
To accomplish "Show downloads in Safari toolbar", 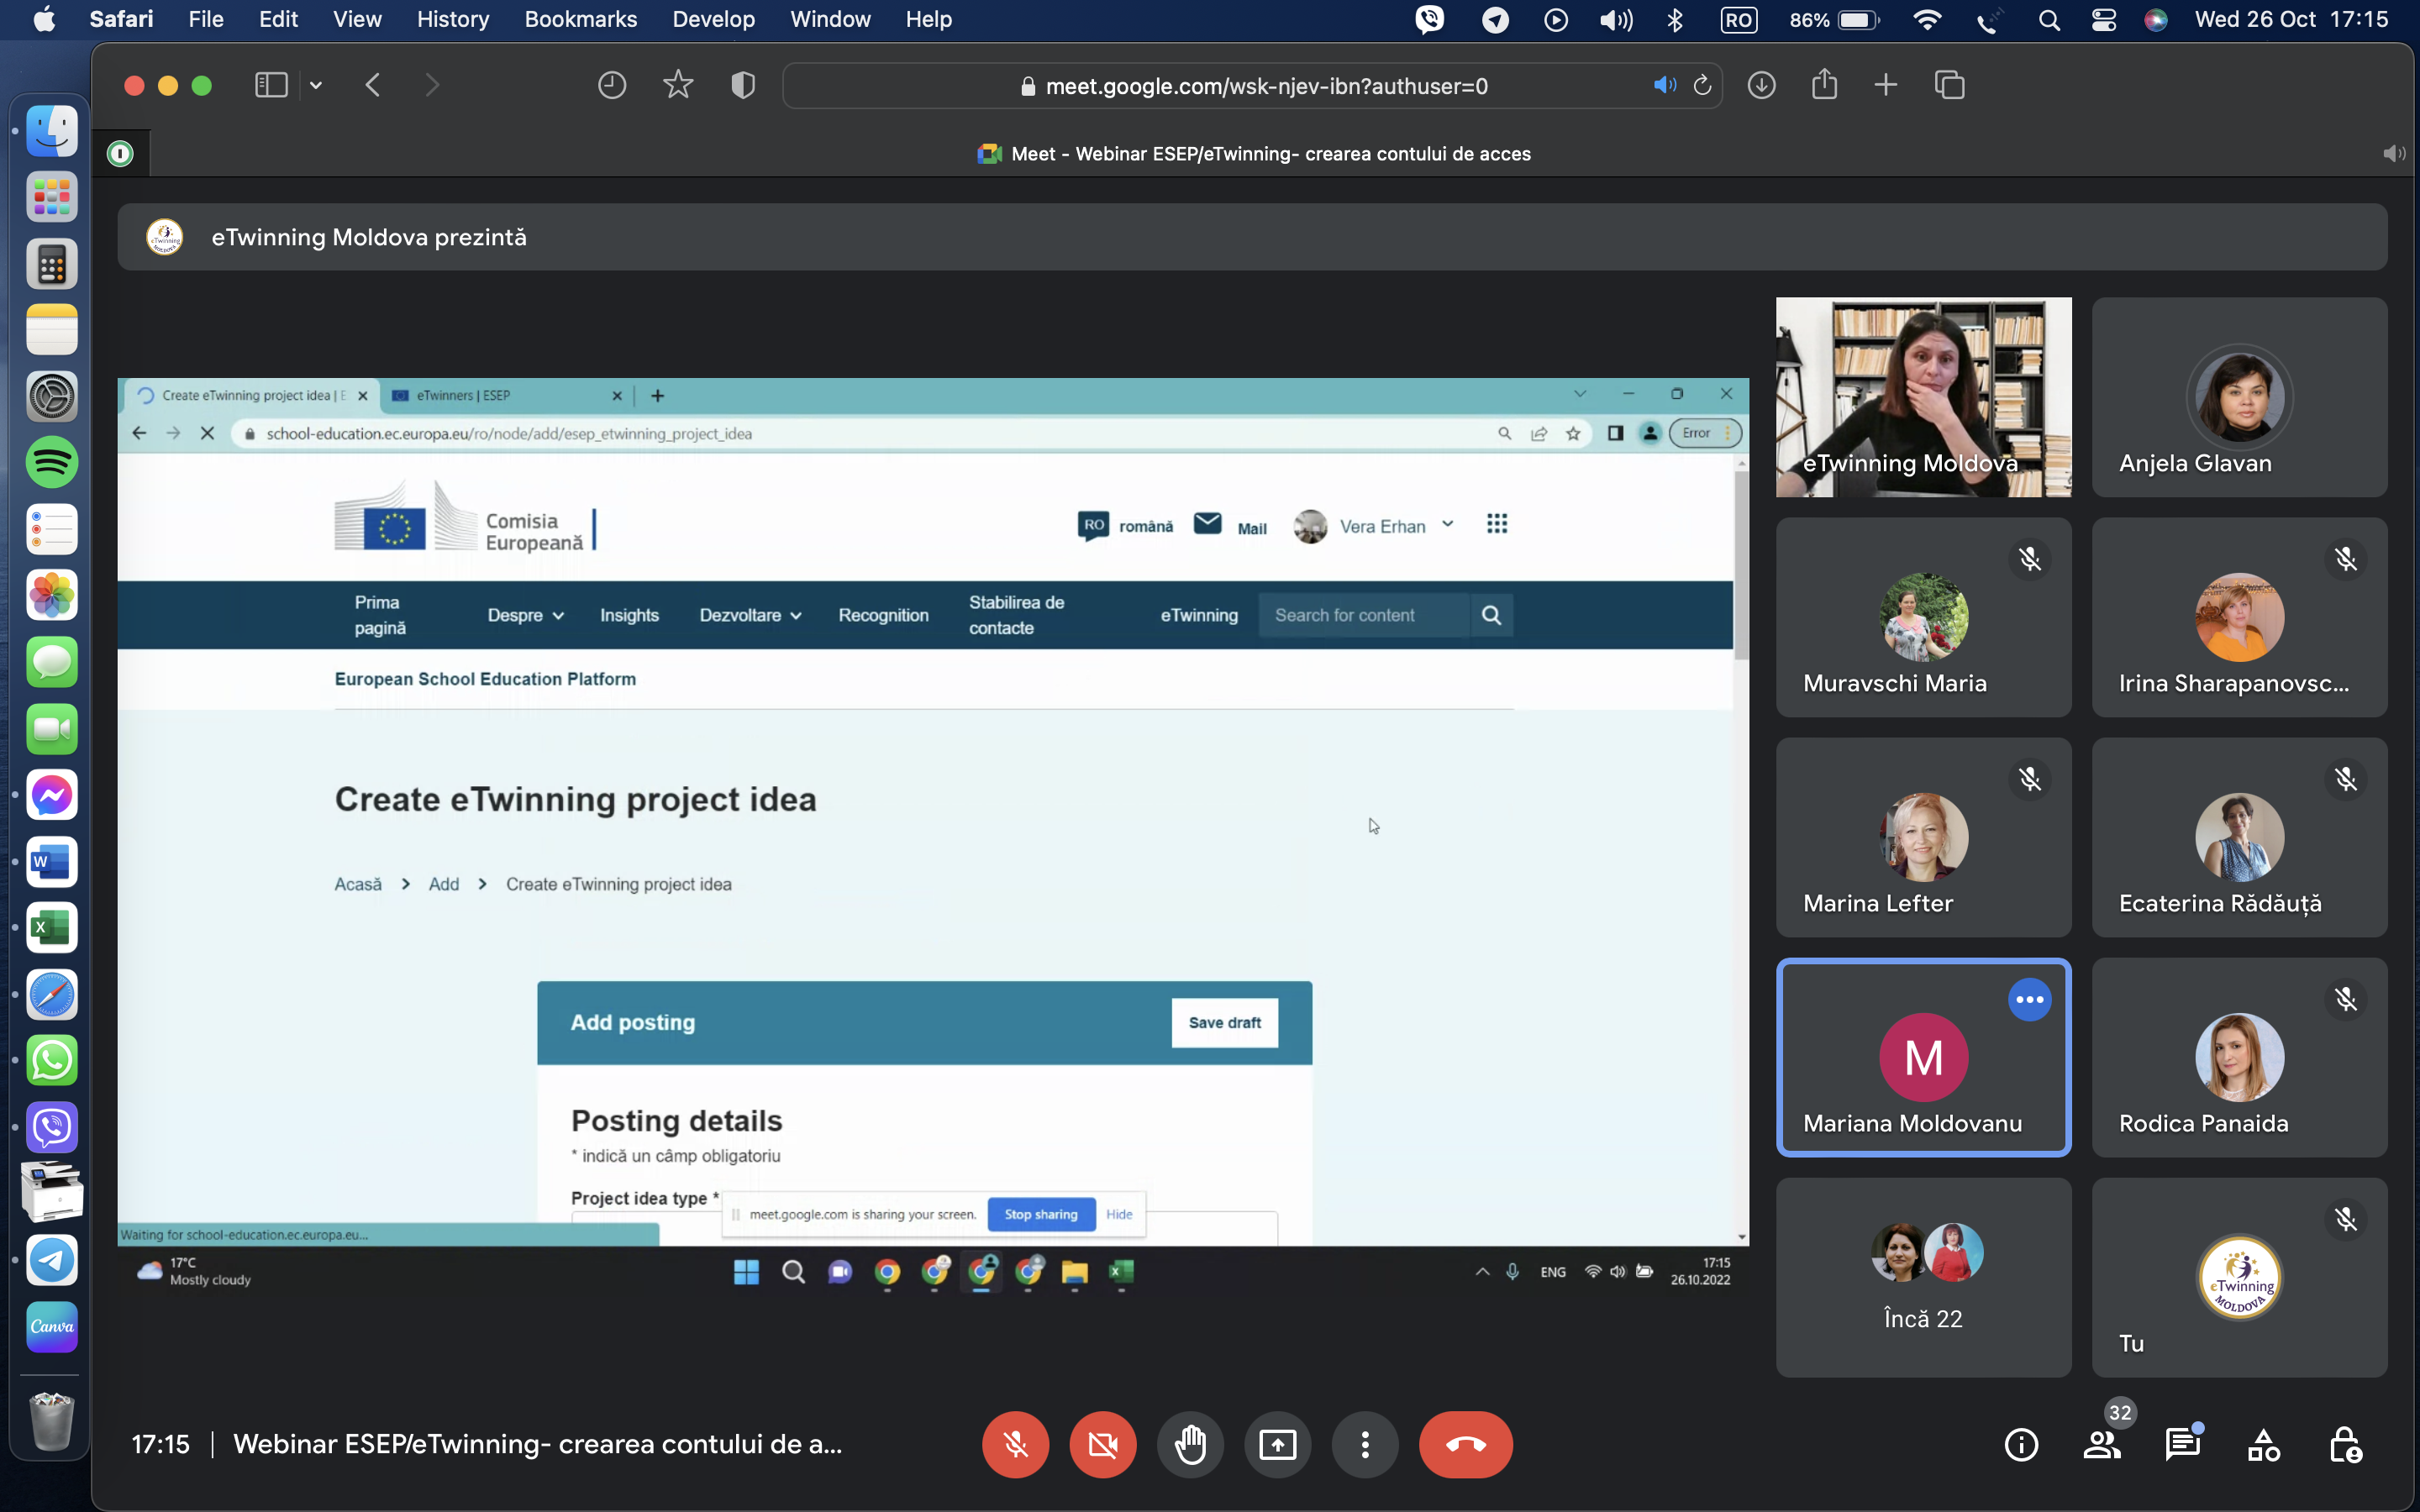I will point(1761,85).
